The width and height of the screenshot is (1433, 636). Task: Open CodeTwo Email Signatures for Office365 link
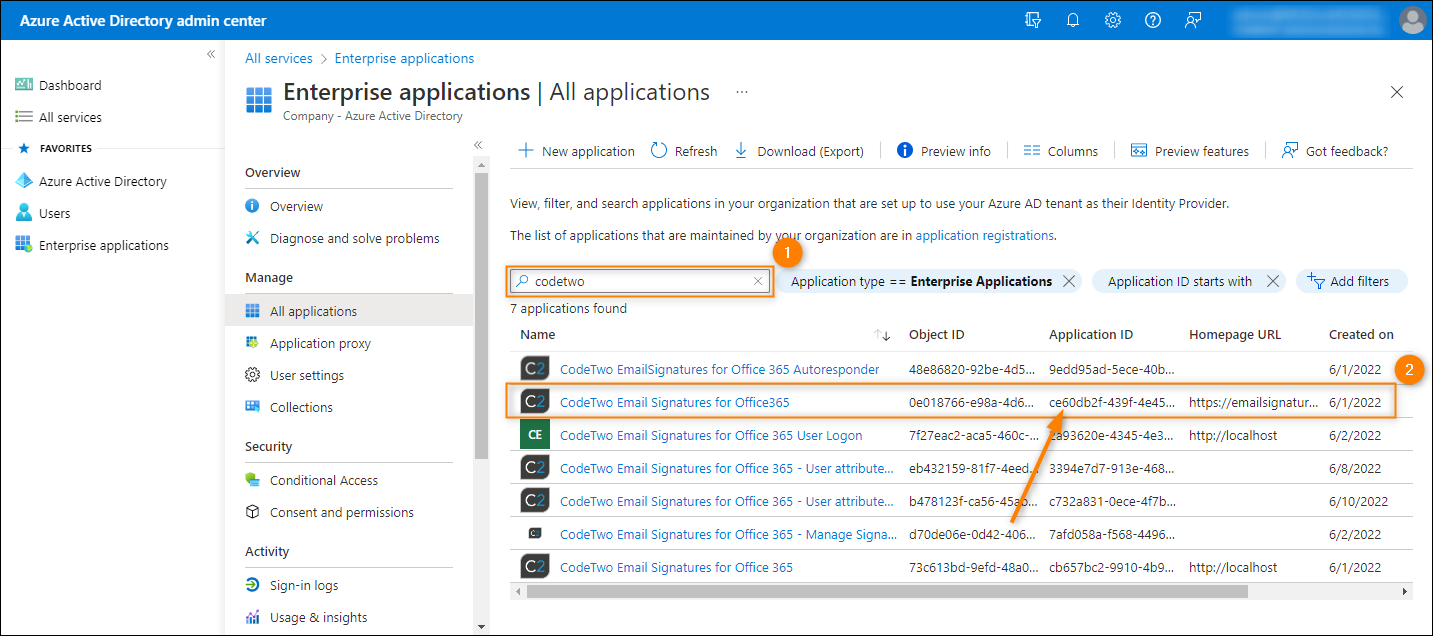pyautogui.click(x=675, y=402)
